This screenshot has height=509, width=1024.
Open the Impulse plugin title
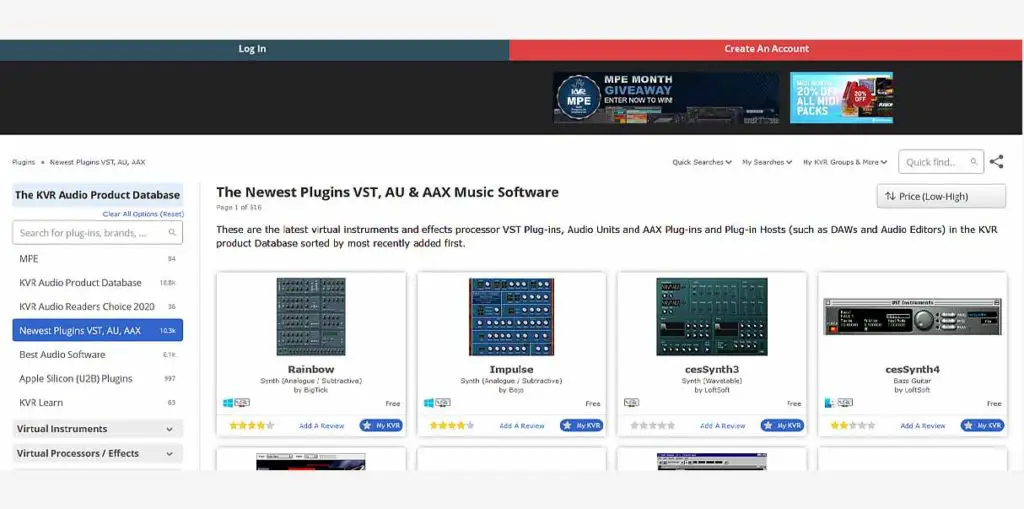pyautogui.click(x=511, y=369)
